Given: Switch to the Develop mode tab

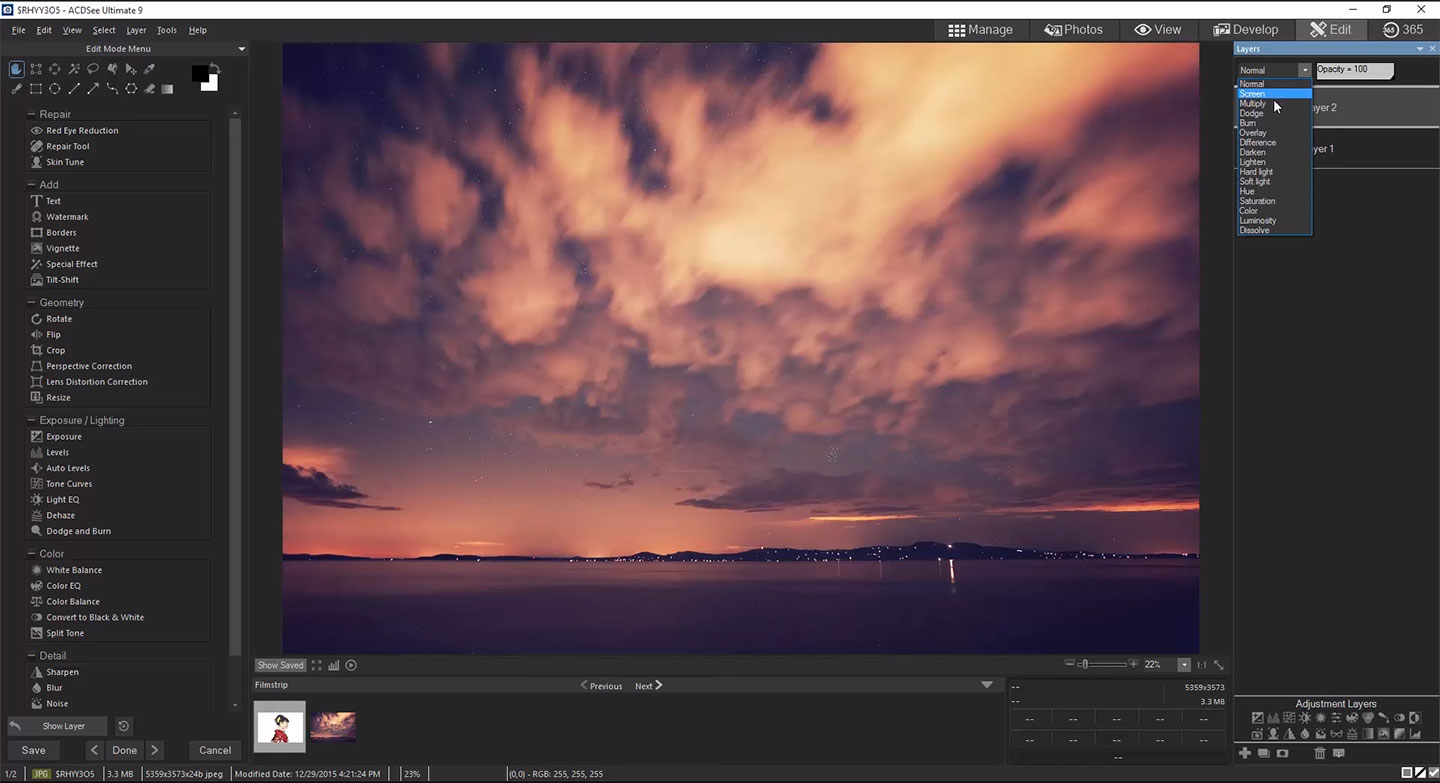Looking at the screenshot, I should [x=1246, y=30].
